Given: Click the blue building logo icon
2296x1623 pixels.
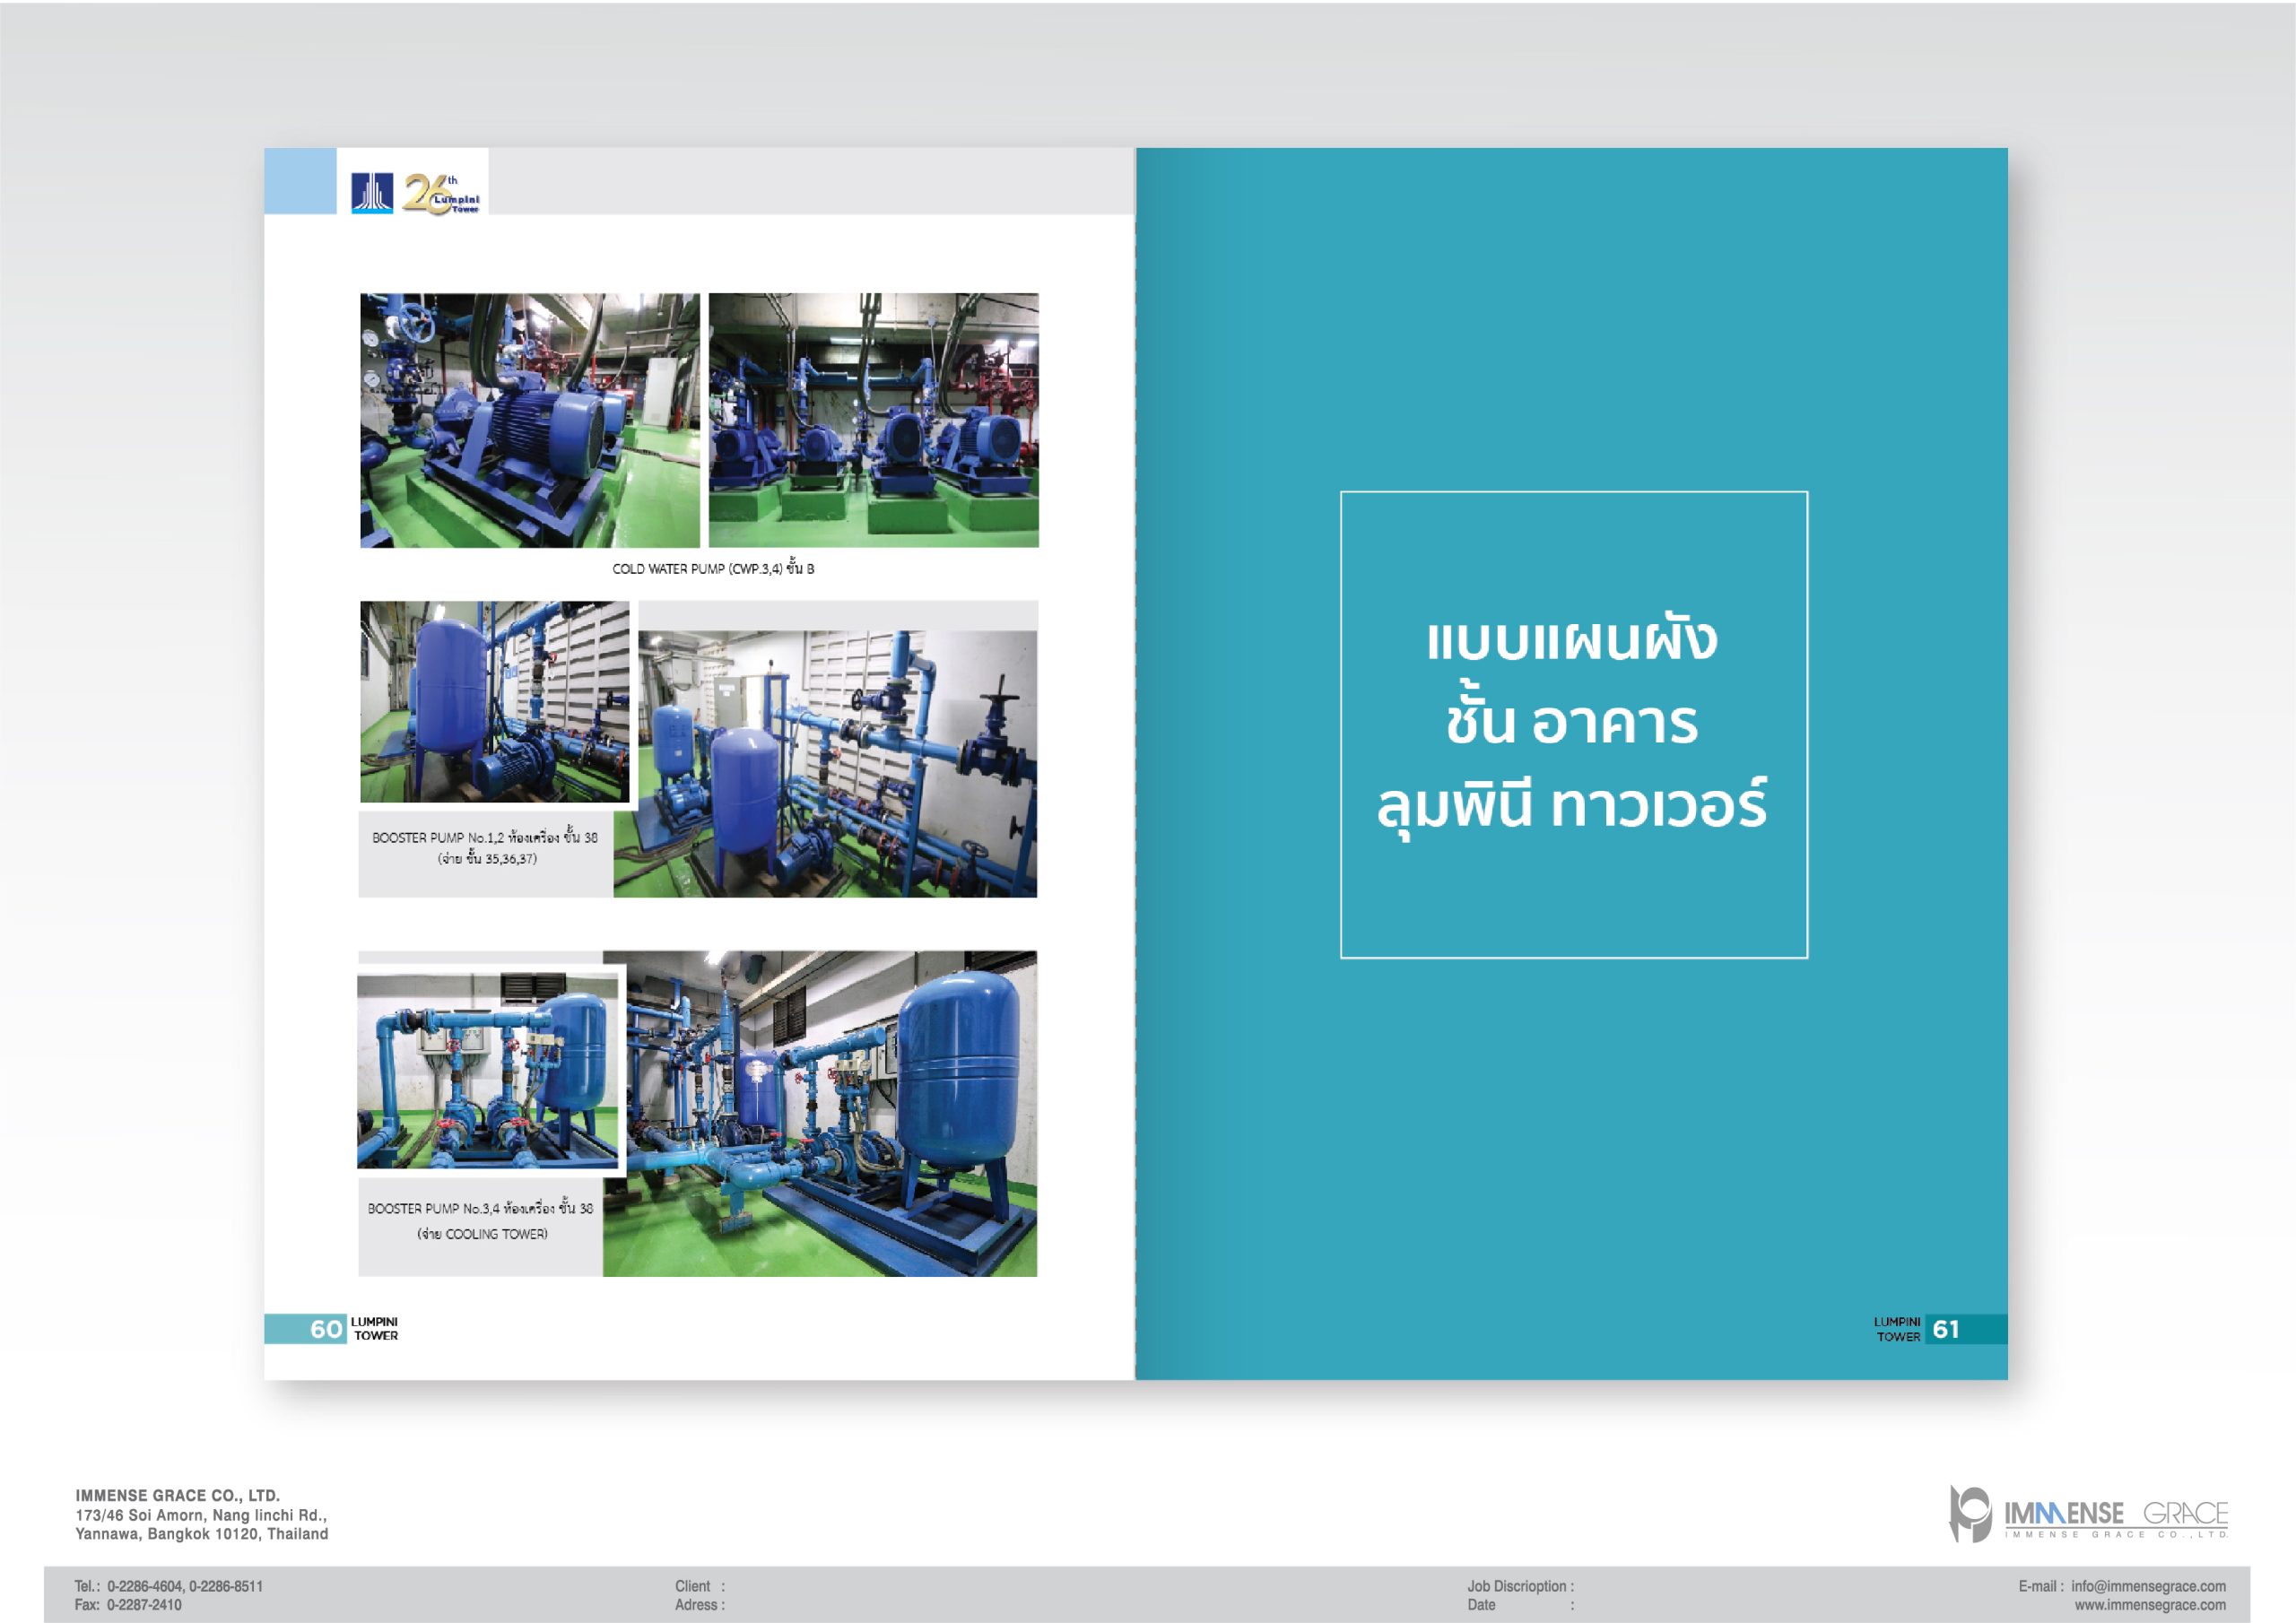Looking at the screenshot, I should pyautogui.click(x=371, y=193).
